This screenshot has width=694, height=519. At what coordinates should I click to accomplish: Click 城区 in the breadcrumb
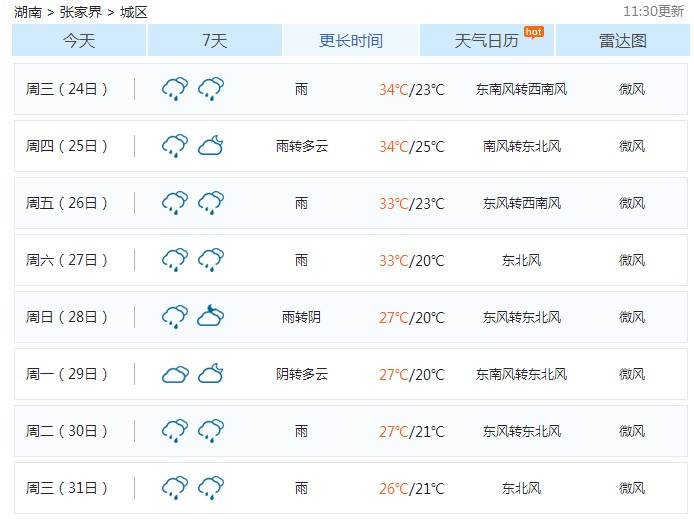point(133,12)
